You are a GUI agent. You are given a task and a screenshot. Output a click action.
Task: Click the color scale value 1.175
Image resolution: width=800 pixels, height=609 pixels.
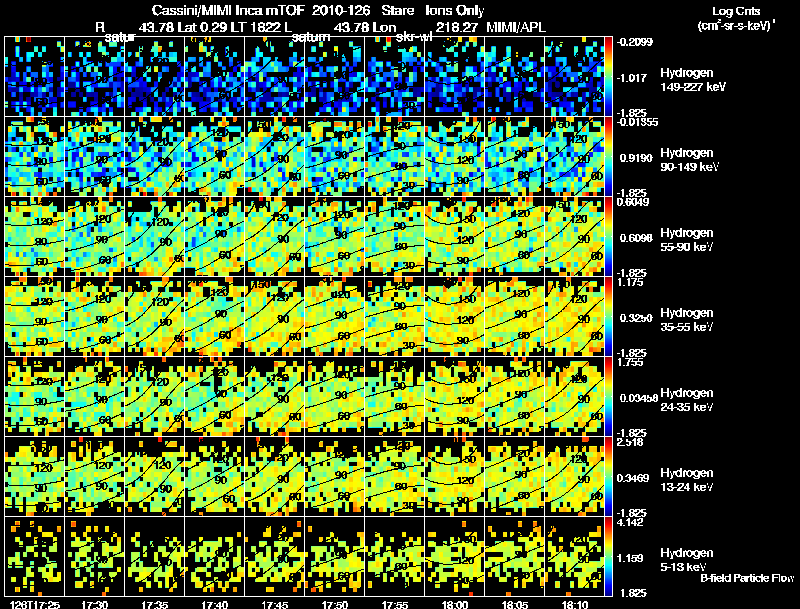(630, 282)
